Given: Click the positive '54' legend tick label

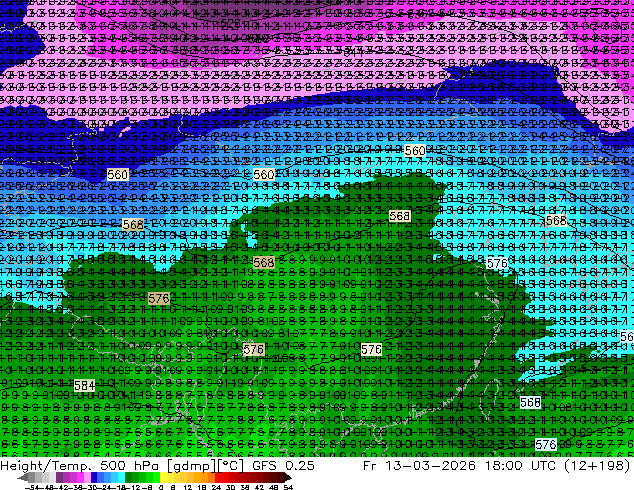Looking at the screenshot, I should (288, 488).
